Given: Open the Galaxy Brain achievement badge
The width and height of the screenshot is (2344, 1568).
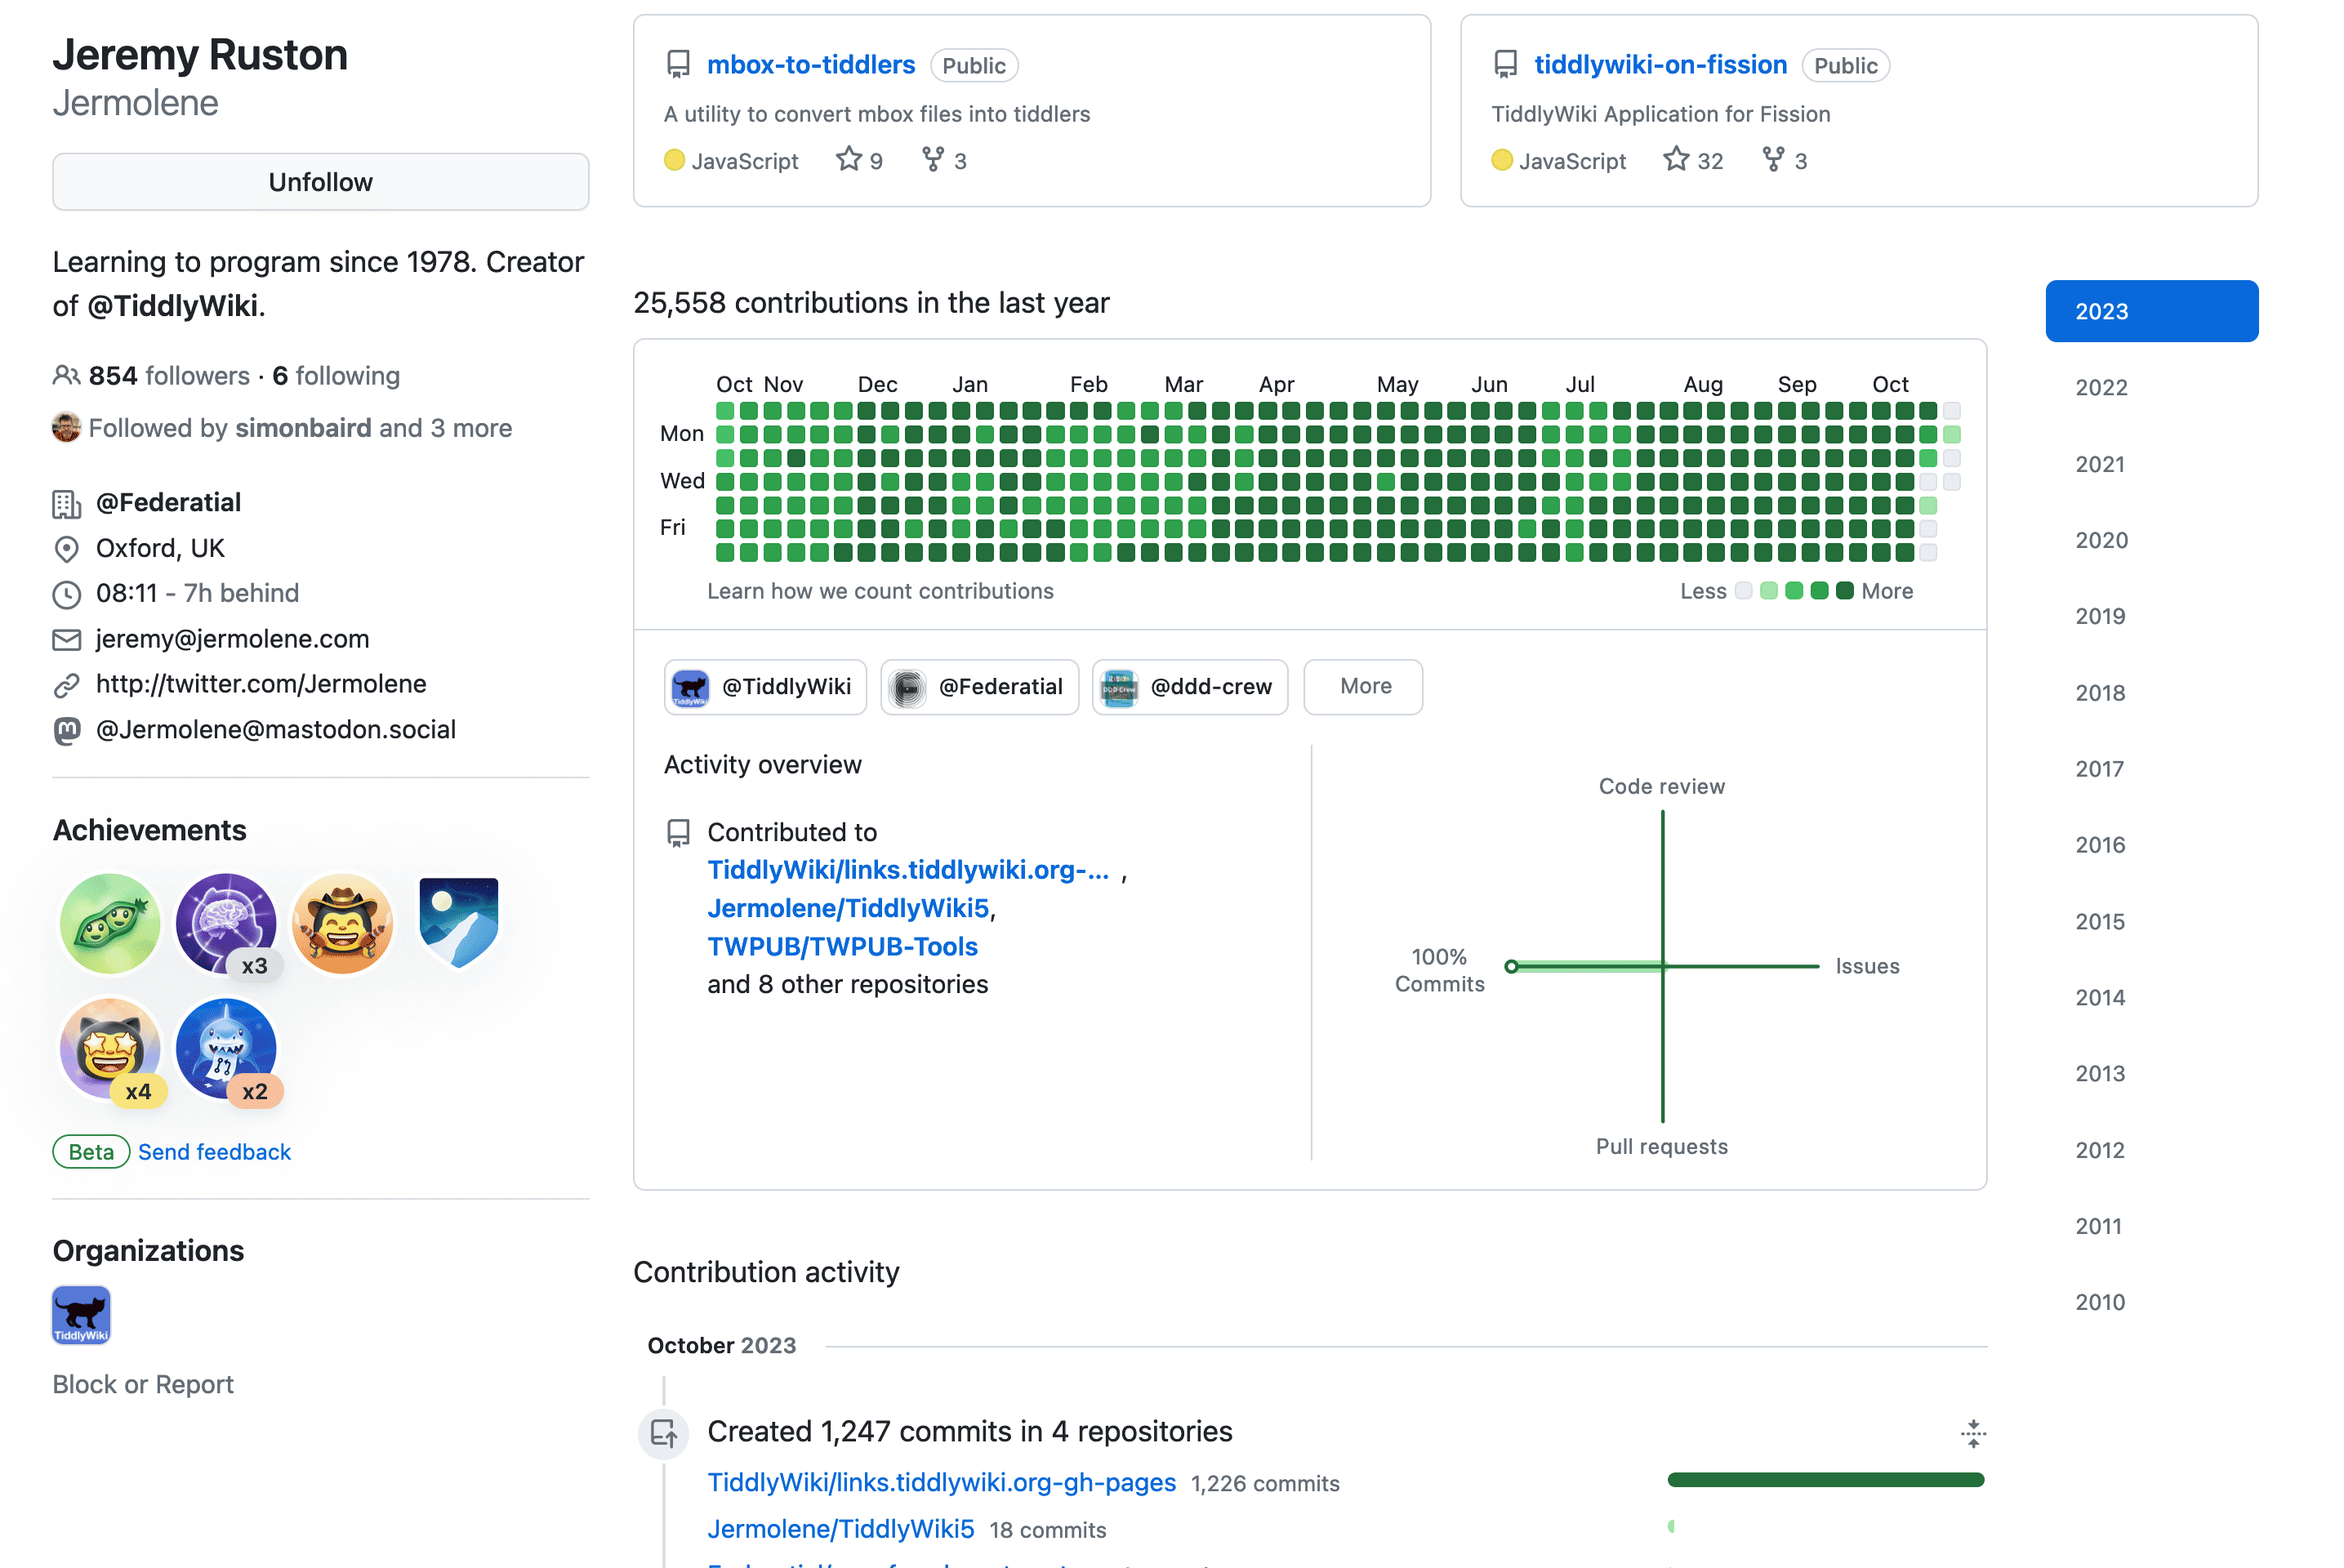Looking at the screenshot, I should 226,922.
